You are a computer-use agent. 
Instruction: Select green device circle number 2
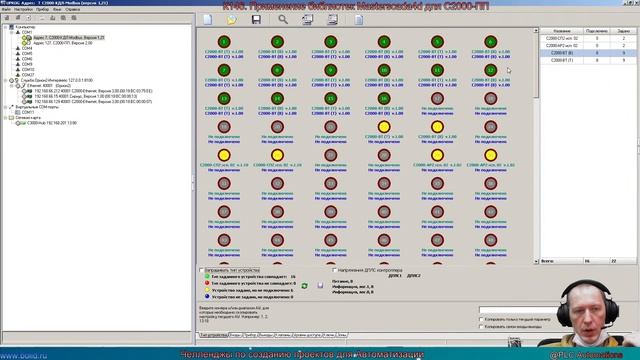pyautogui.click(x=277, y=42)
